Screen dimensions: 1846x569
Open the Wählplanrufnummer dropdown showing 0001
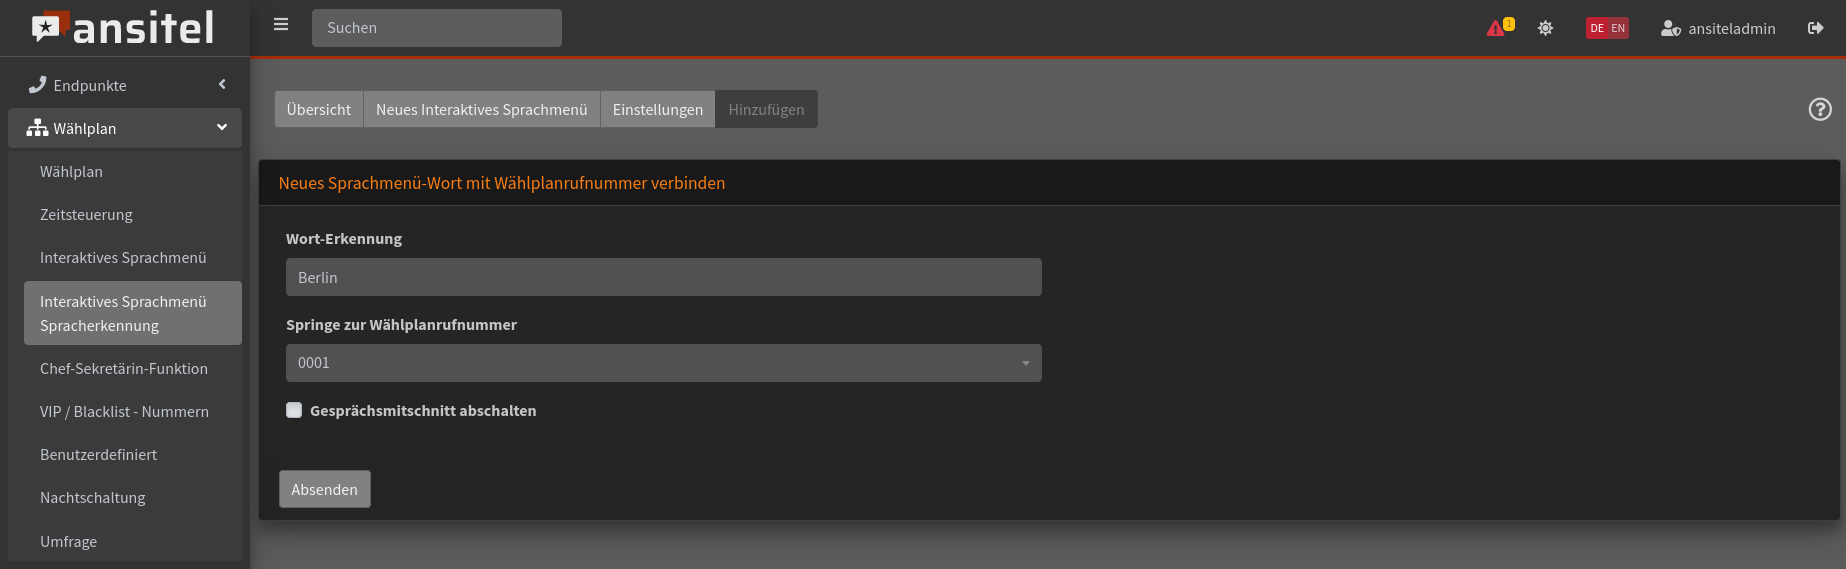[663, 363]
